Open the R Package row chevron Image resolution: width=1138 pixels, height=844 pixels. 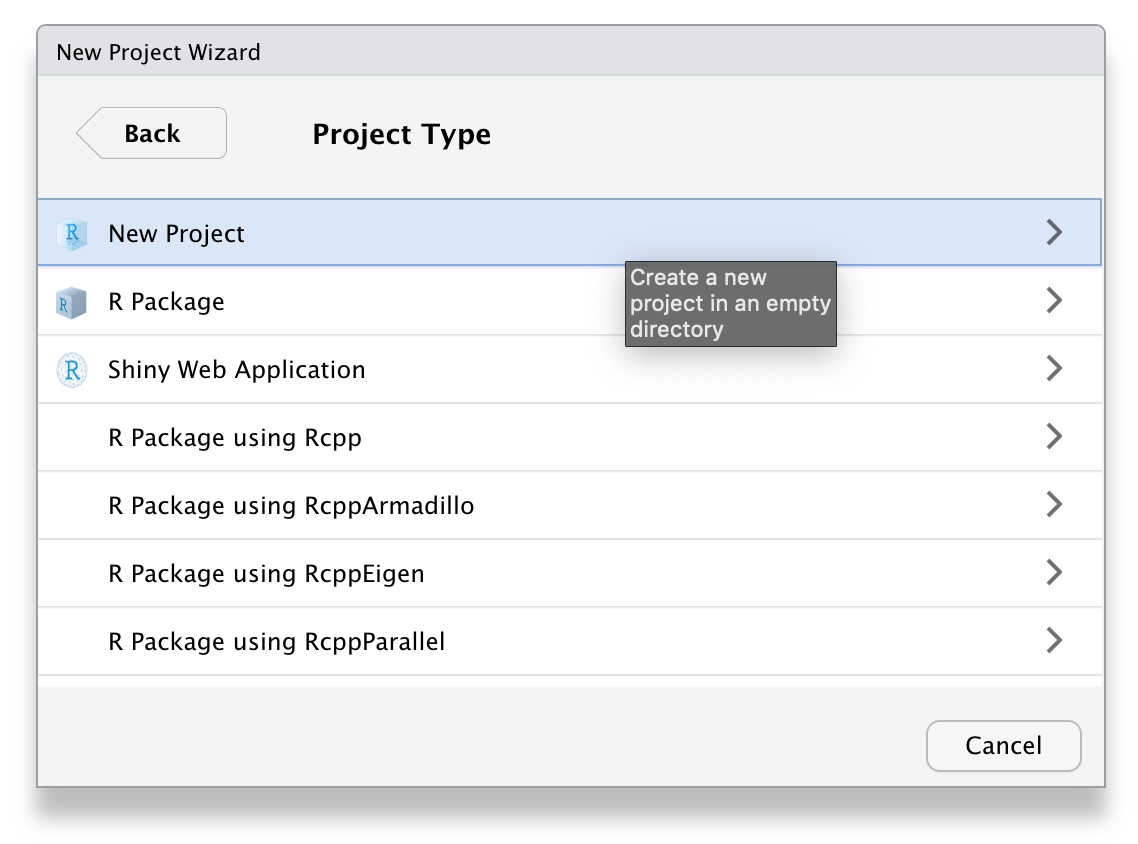1054,300
